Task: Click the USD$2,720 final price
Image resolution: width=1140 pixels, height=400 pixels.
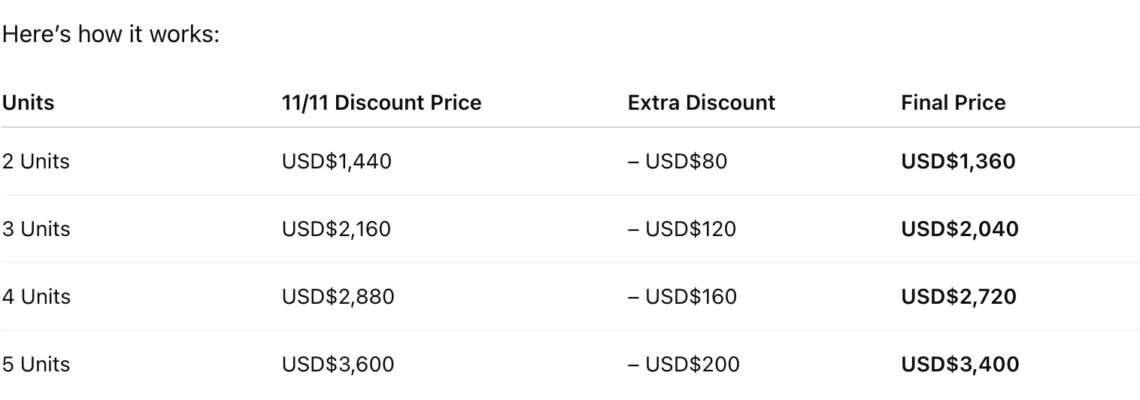Action: click(x=959, y=297)
